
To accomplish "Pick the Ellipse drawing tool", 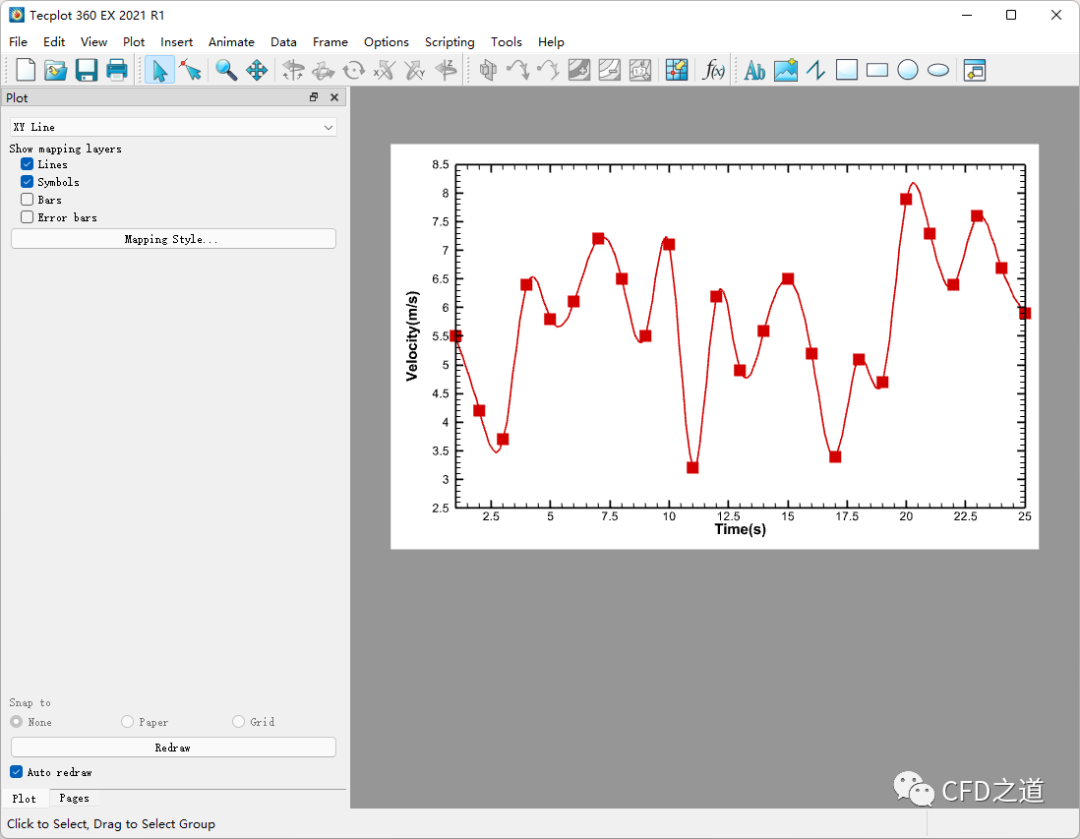I will [938, 70].
